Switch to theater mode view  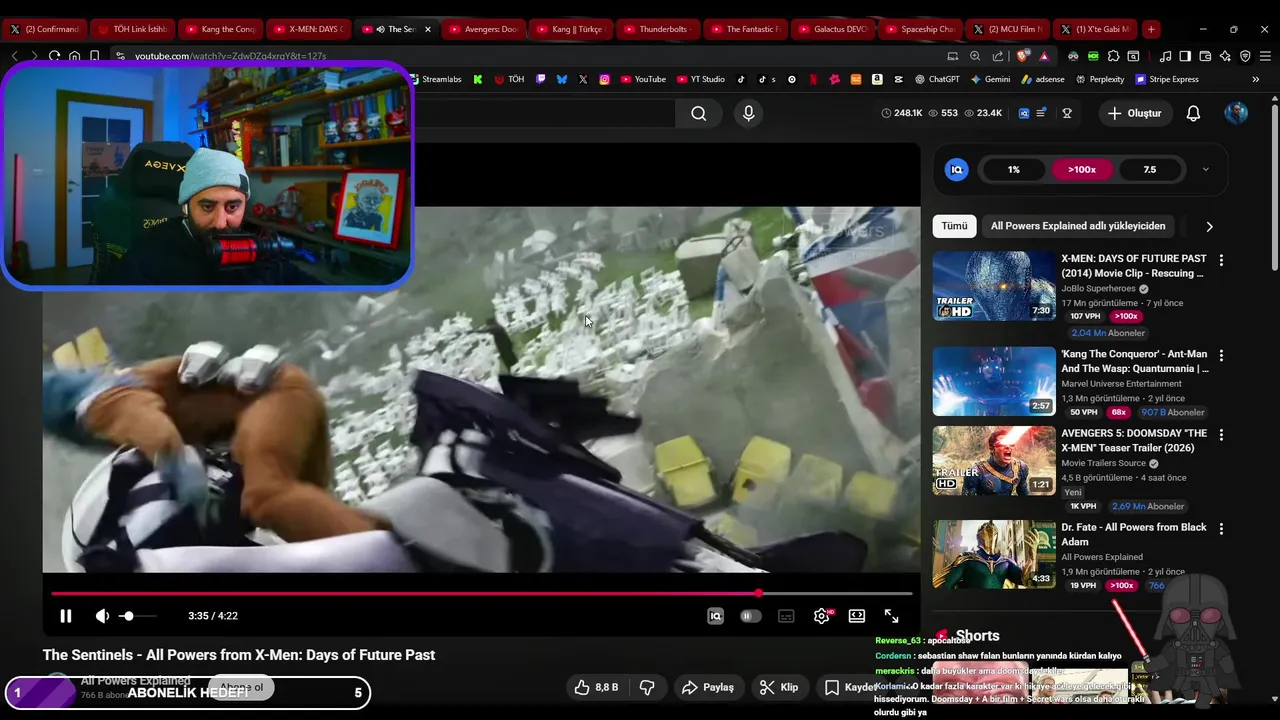tap(857, 616)
